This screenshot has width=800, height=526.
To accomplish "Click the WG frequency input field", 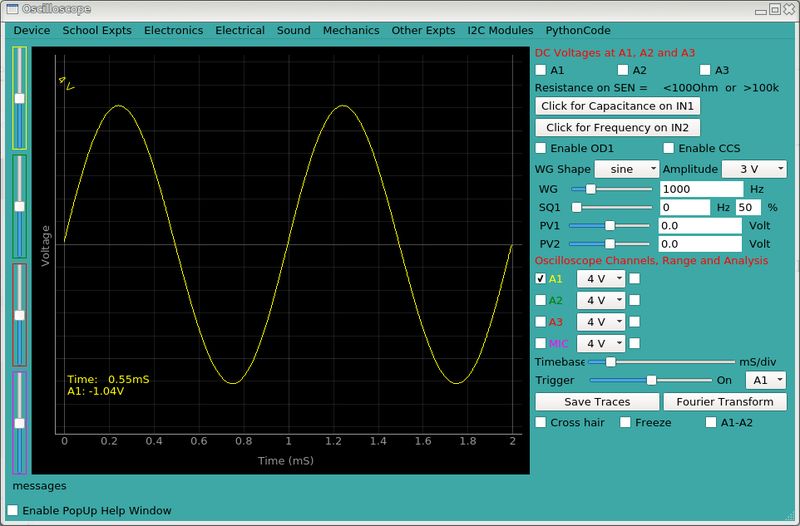I will click(x=702, y=189).
